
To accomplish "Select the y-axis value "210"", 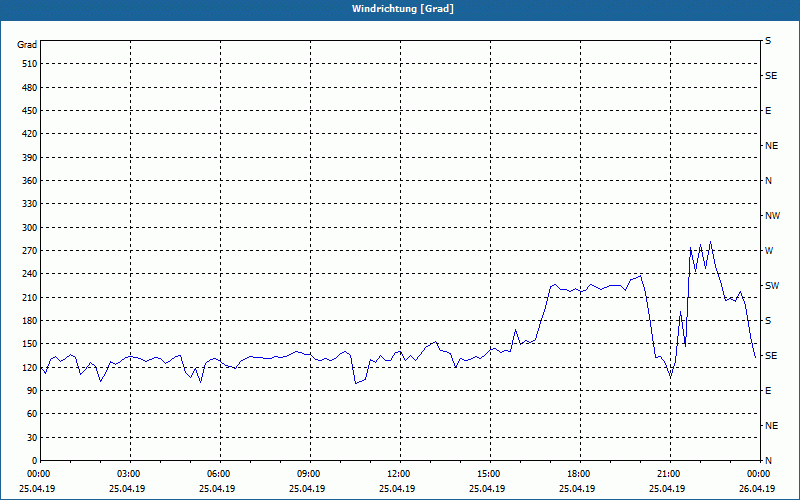I will pos(30,297).
